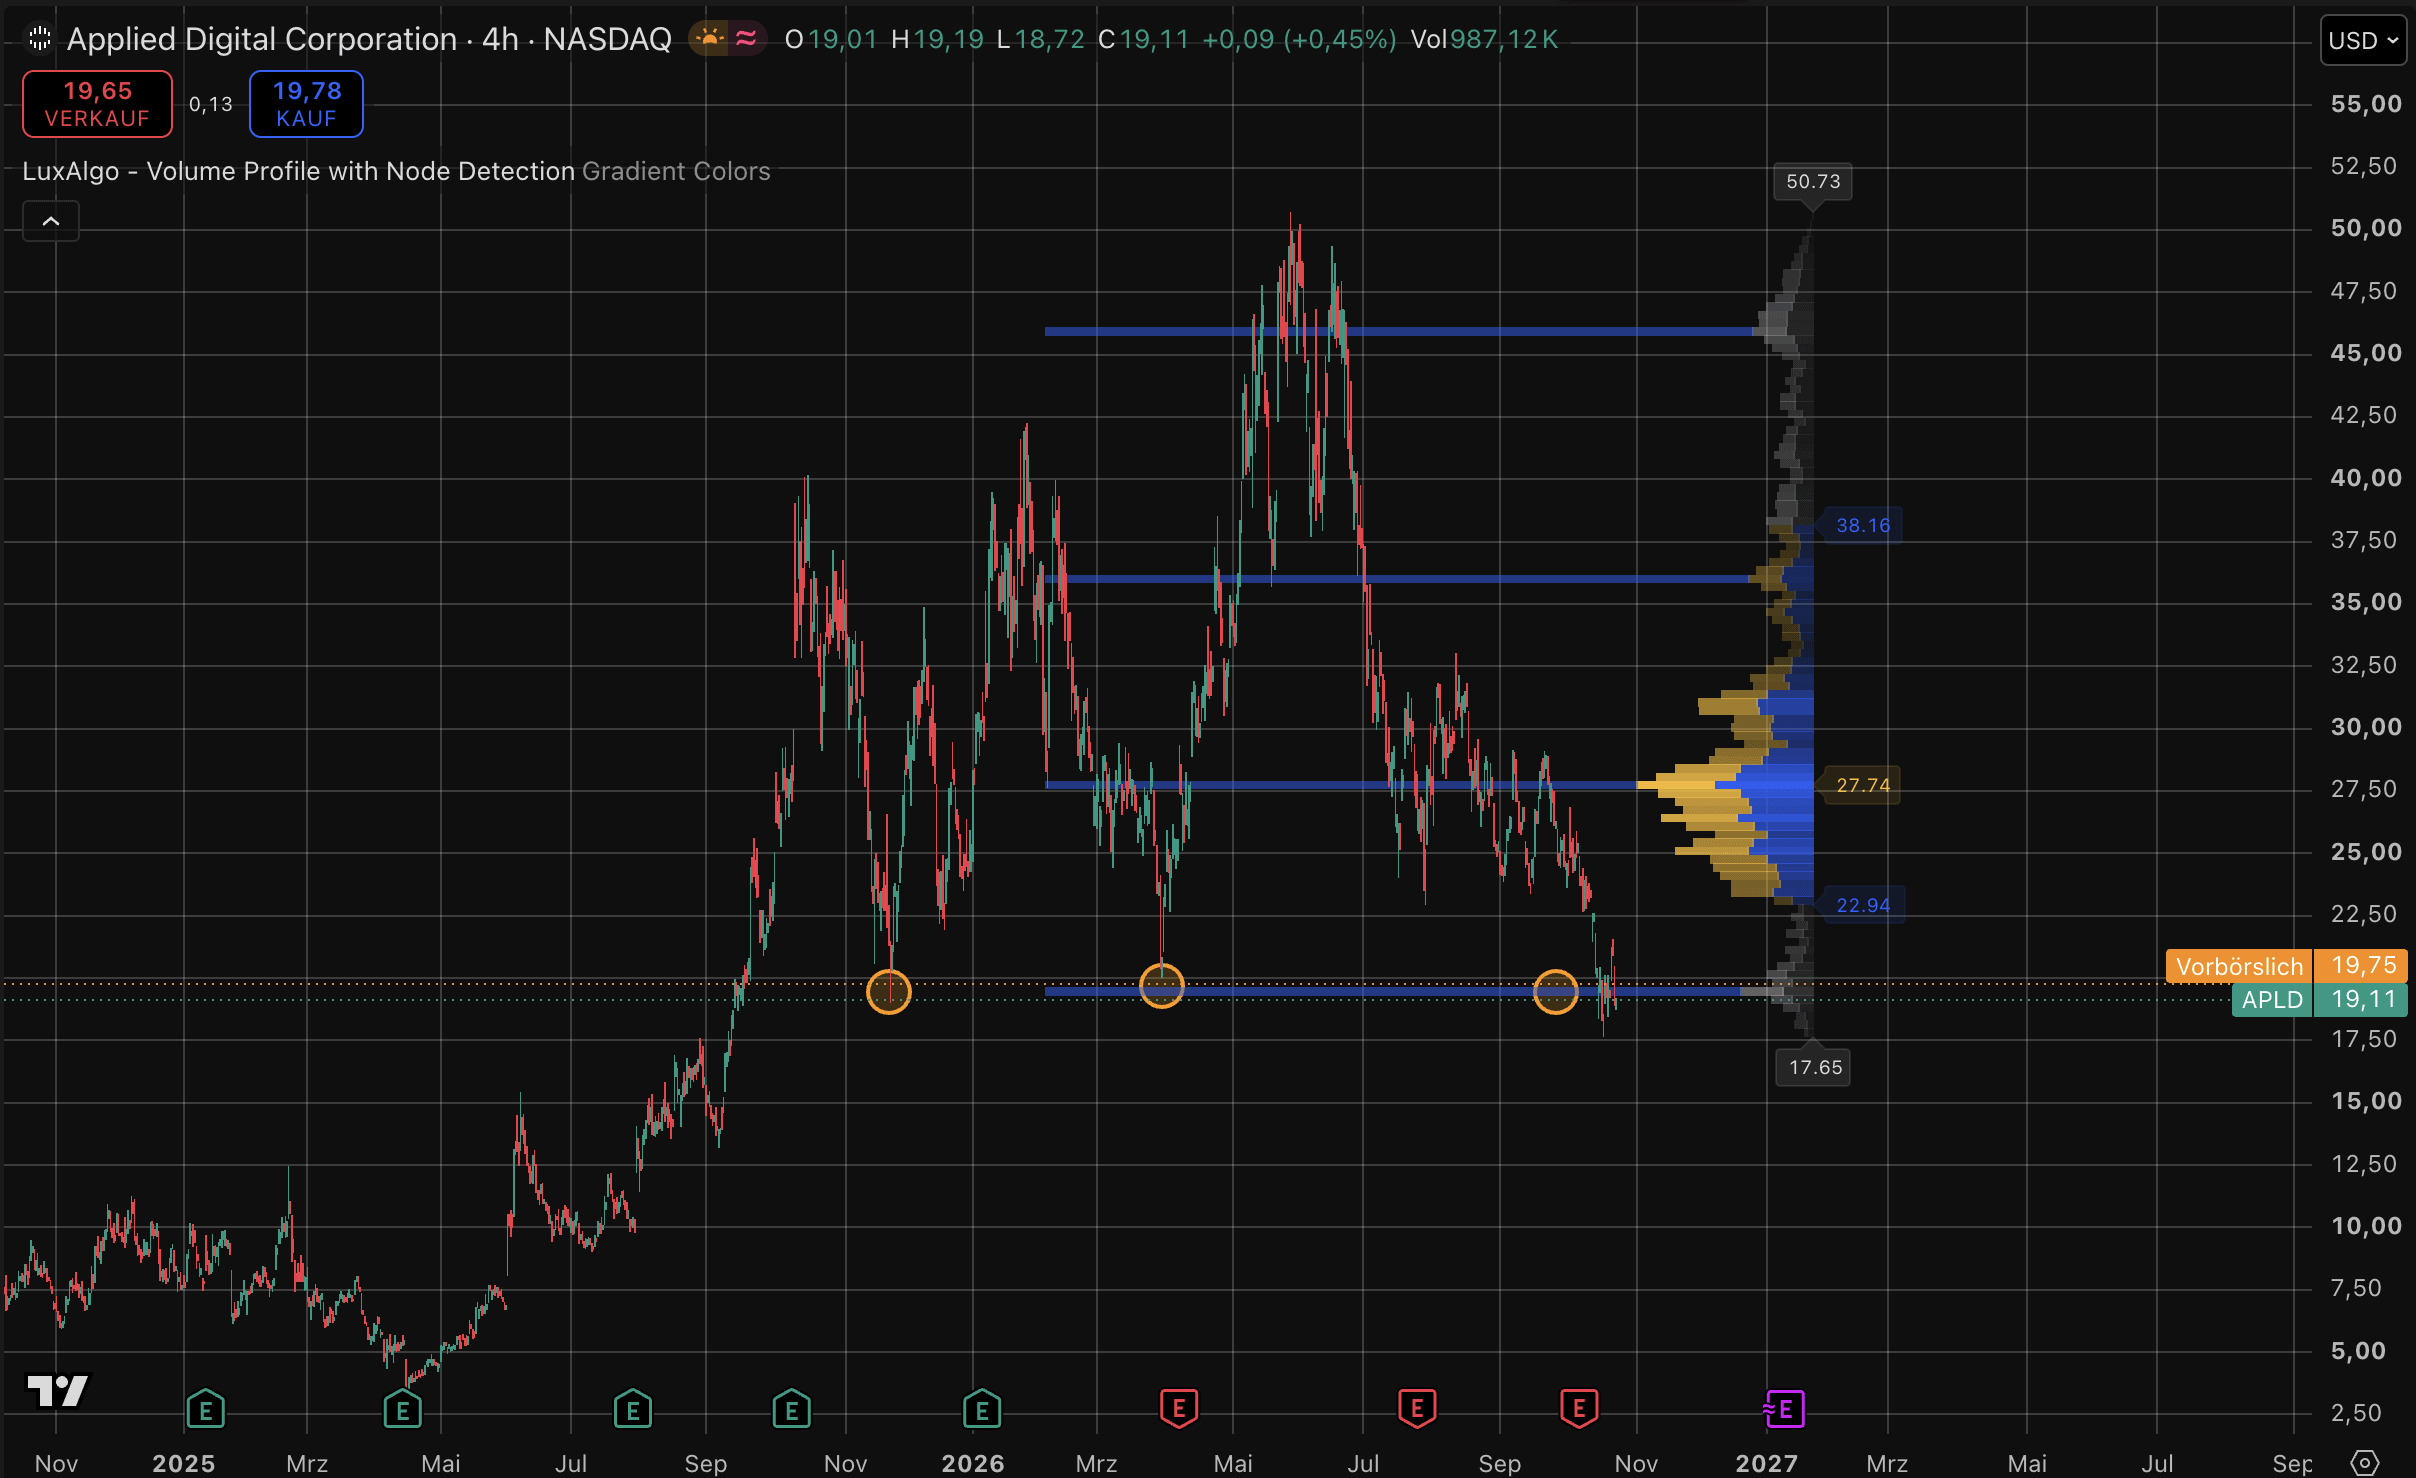The width and height of the screenshot is (2416, 1478).
Task: Click the Applied Digital Corporation symbol title
Action: 262,39
